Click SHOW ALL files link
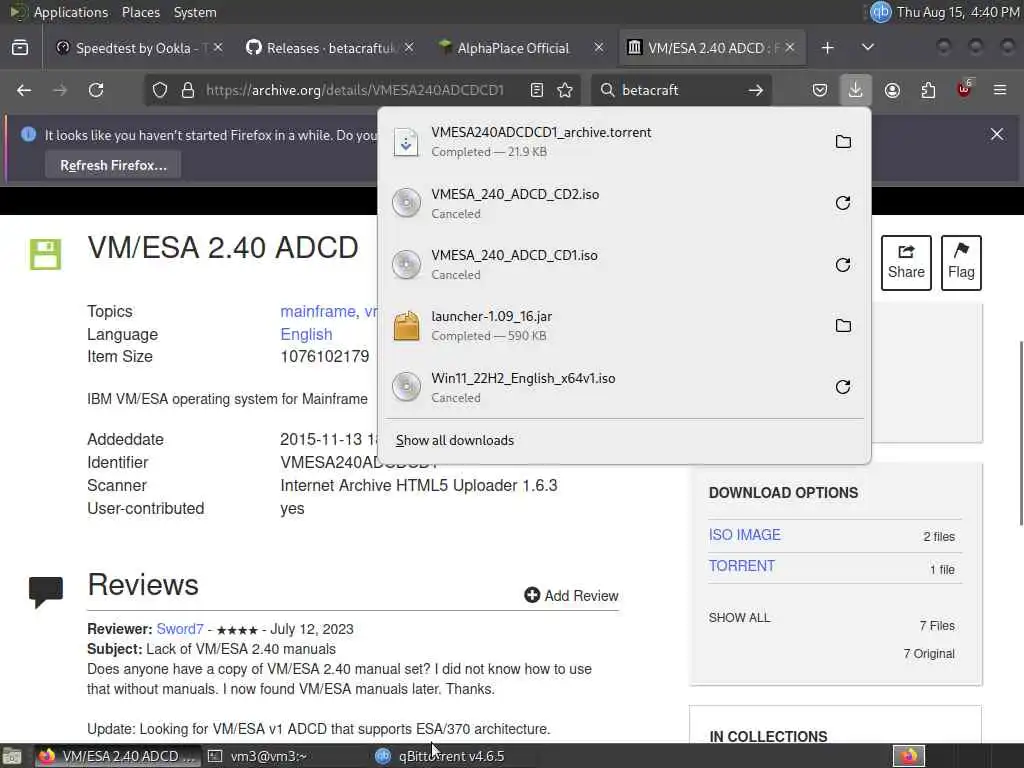Image resolution: width=1024 pixels, height=768 pixels. click(x=739, y=618)
